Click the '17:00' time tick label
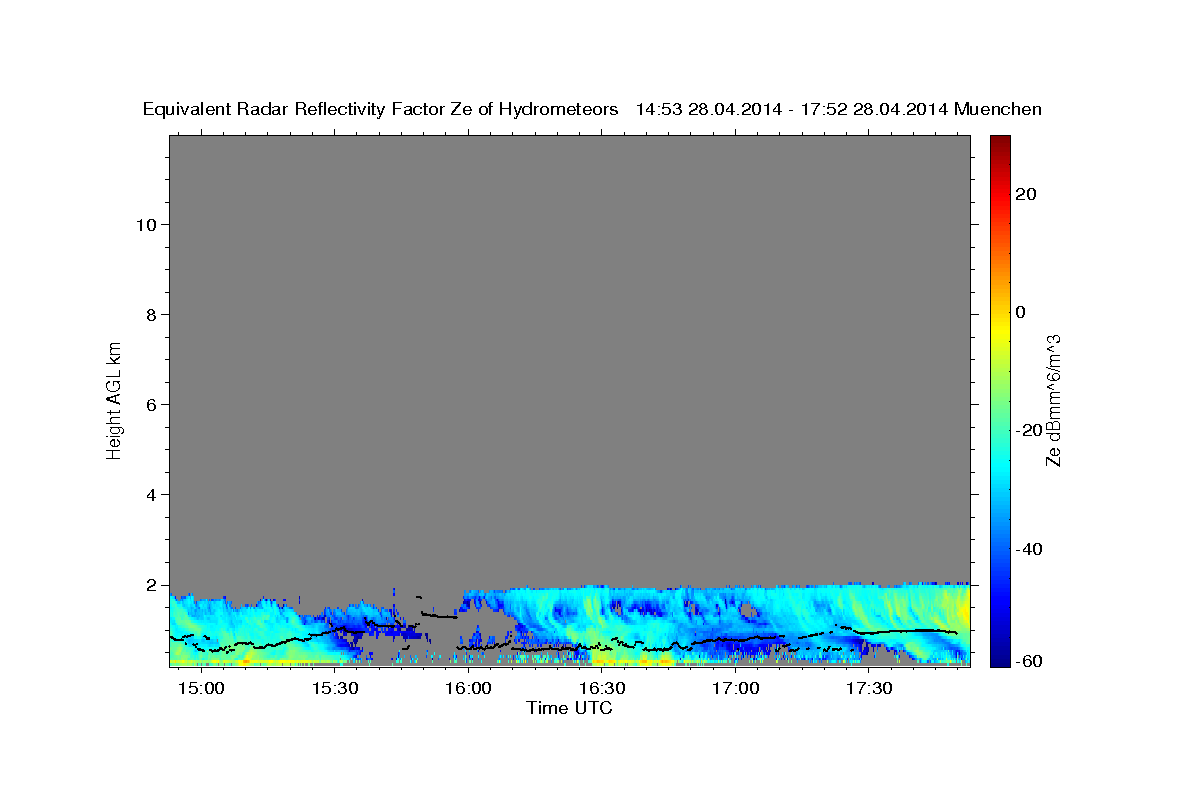The height and width of the screenshot is (800, 1200). coord(736,688)
